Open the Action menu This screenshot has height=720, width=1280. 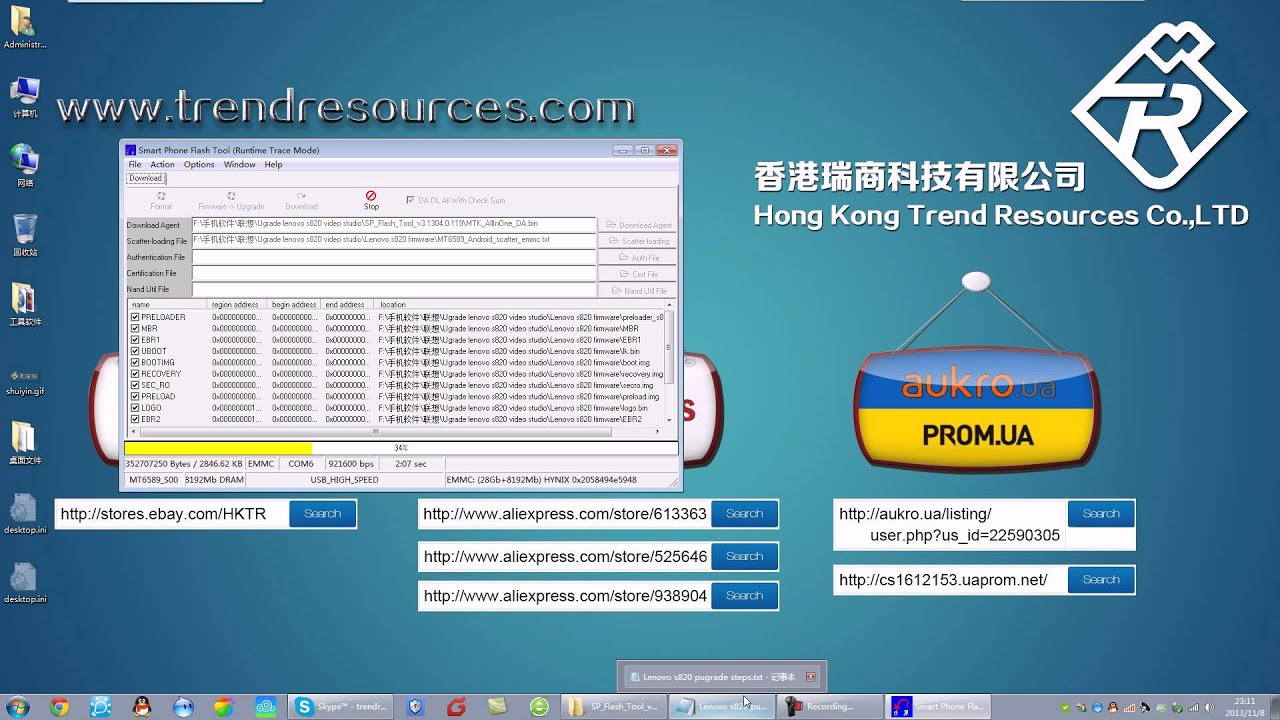[162, 164]
